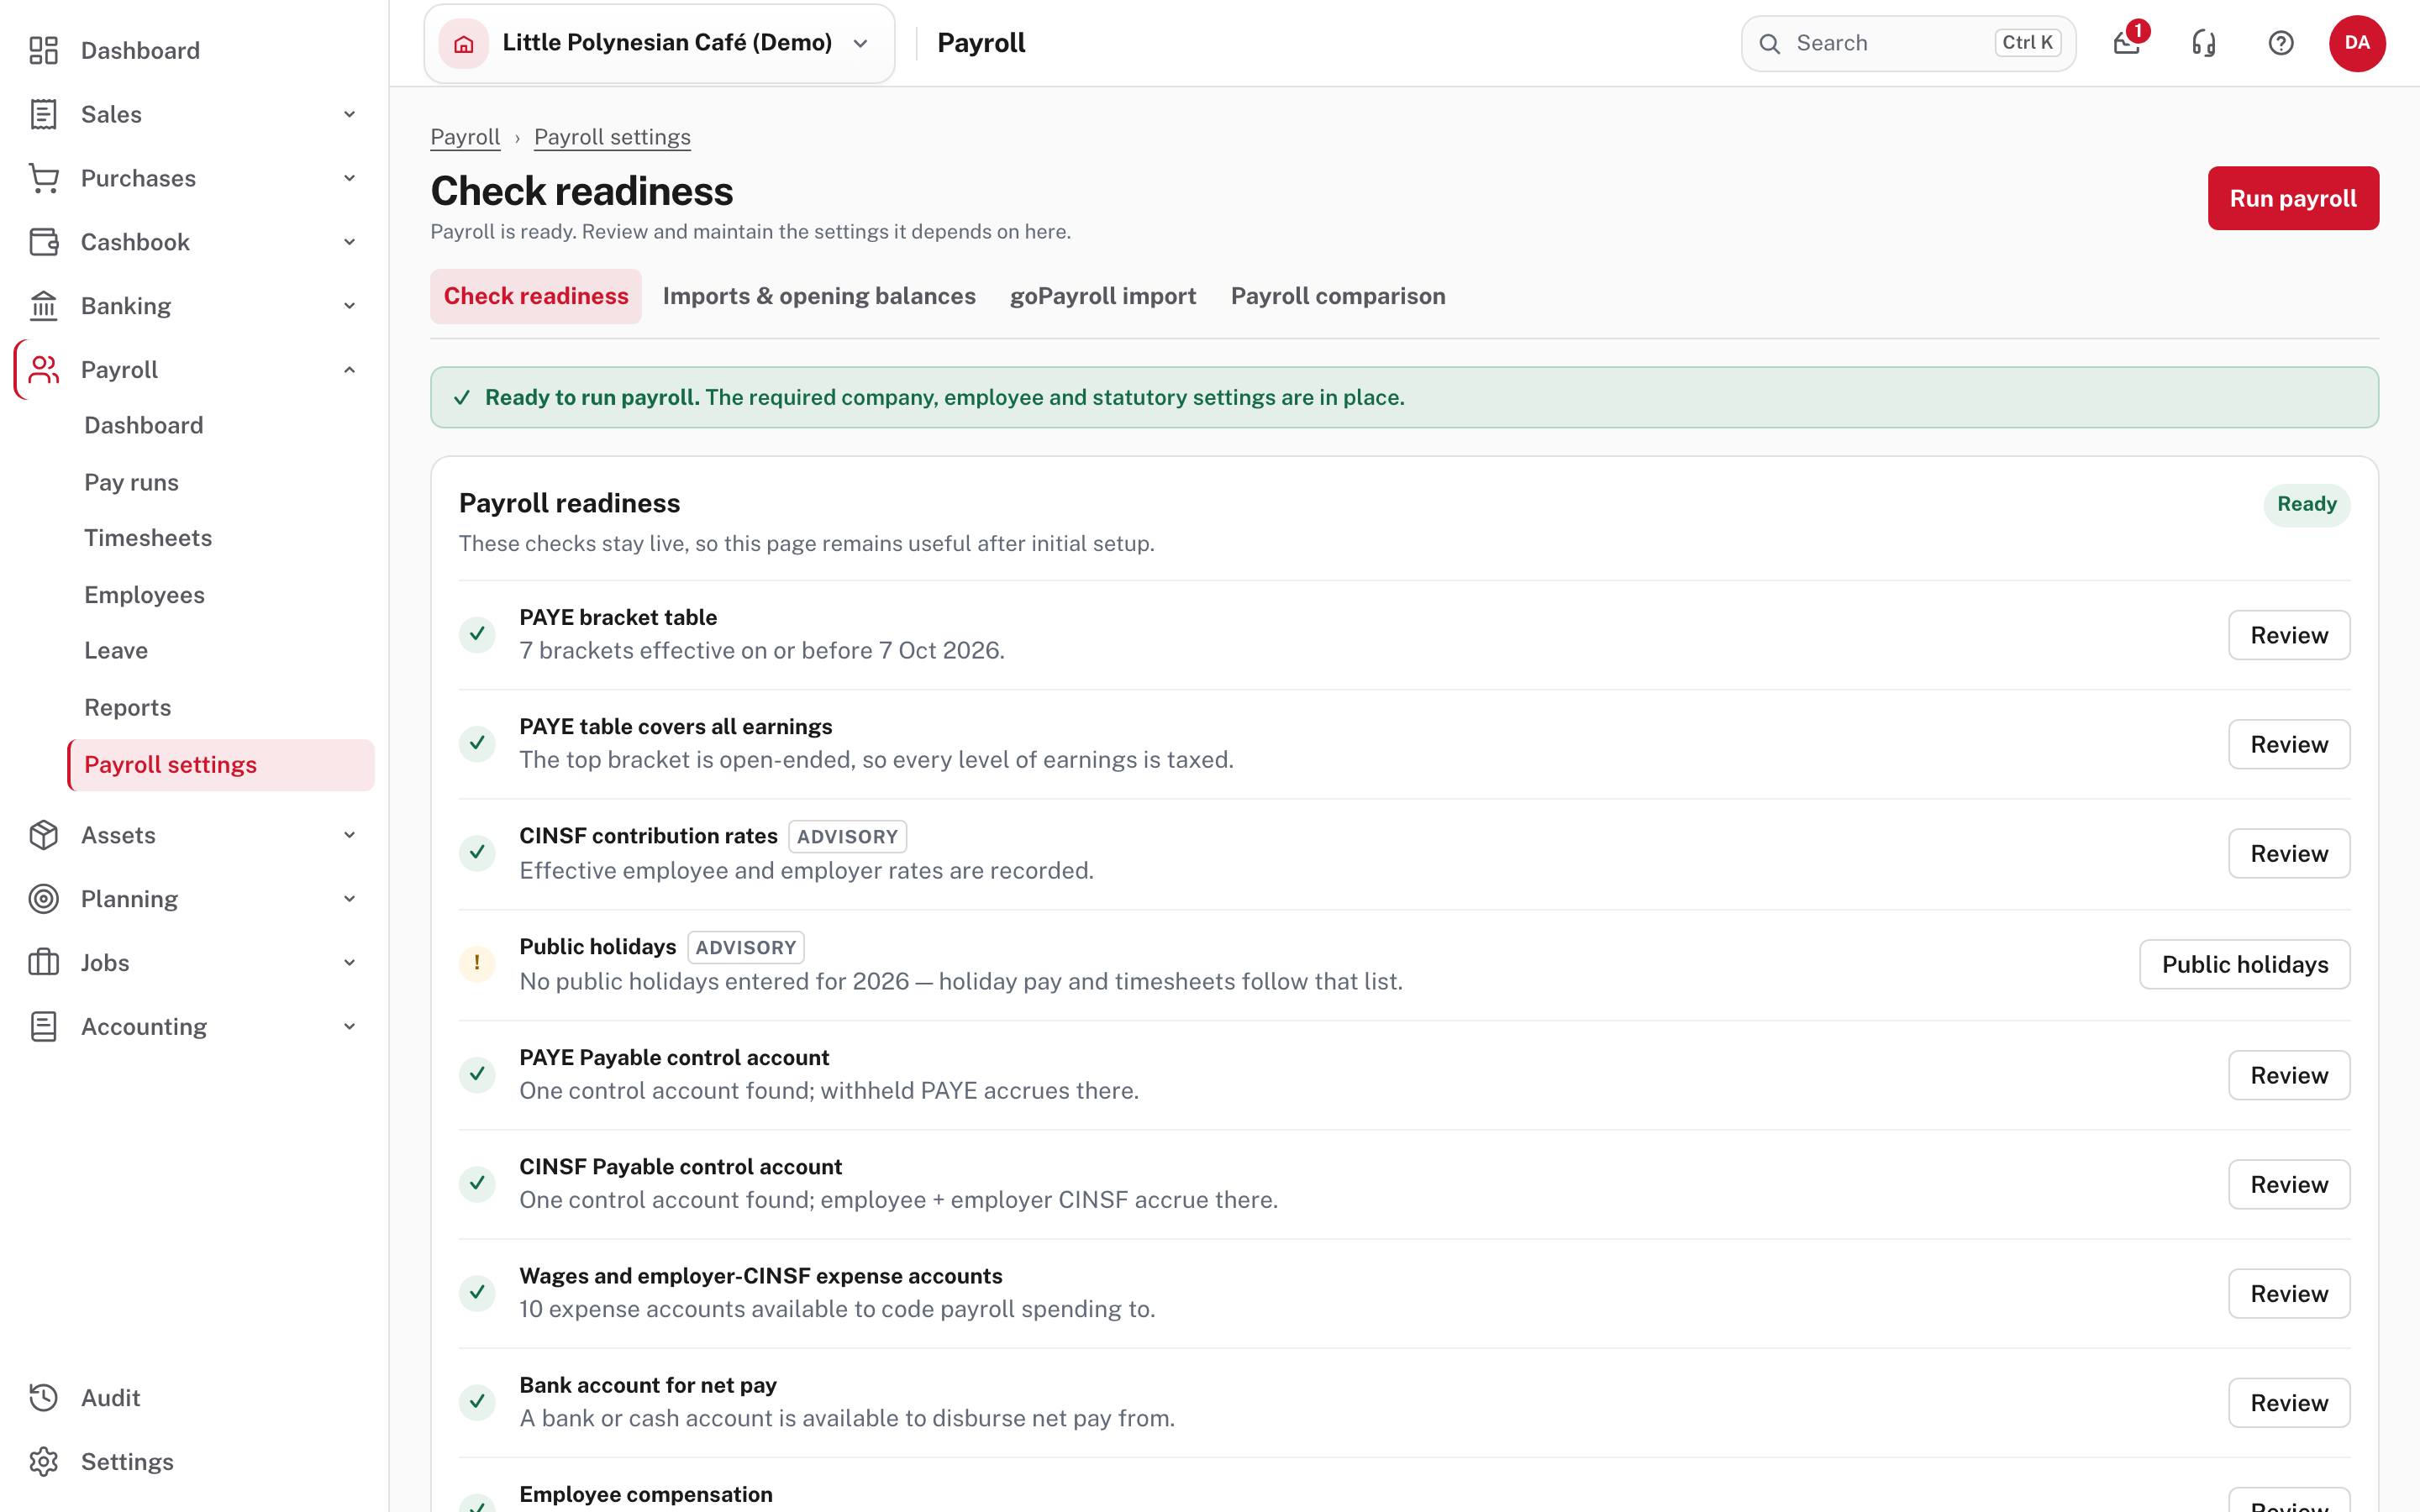This screenshot has height=1512, width=2420.
Task: Click the Run payroll button
Action: tap(2293, 198)
